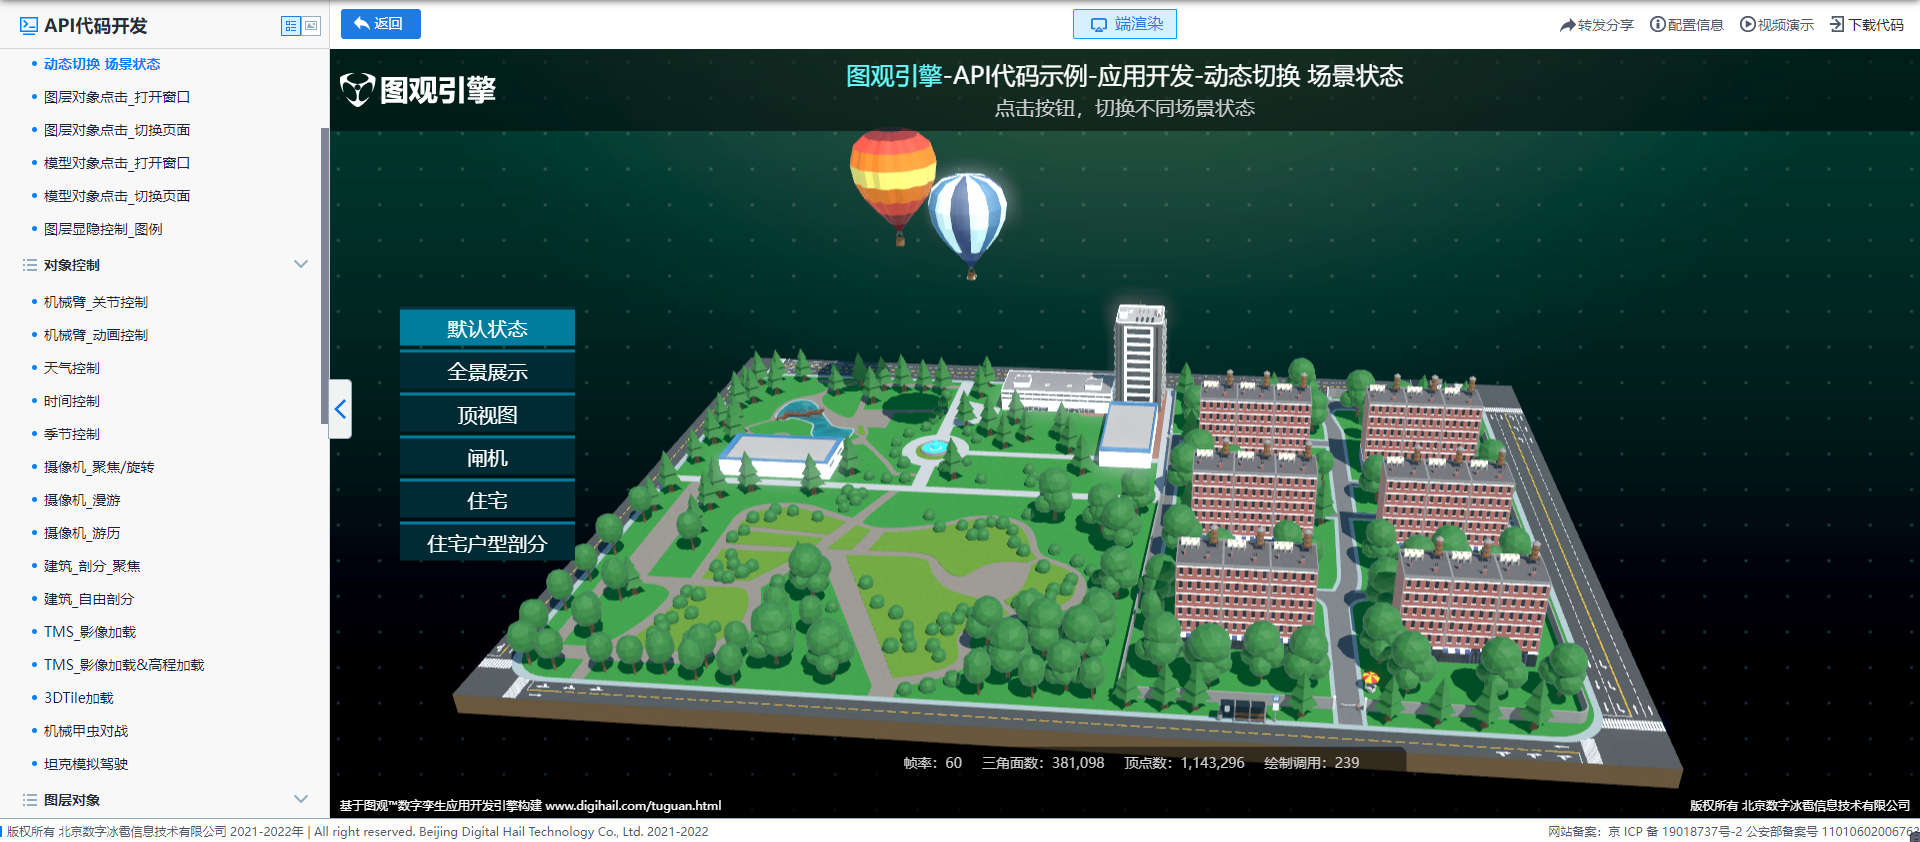The height and width of the screenshot is (842, 1920).
Task: Click the API代码开发 terminal icon
Action: tap(29, 26)
